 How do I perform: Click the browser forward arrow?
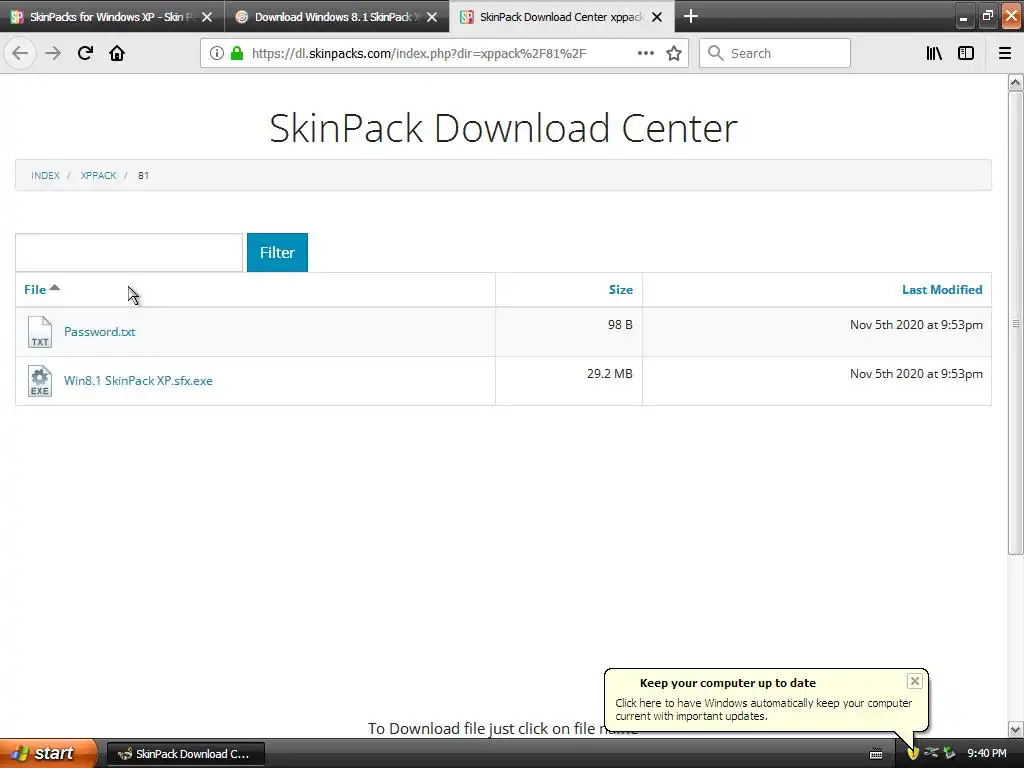[53, 54]
